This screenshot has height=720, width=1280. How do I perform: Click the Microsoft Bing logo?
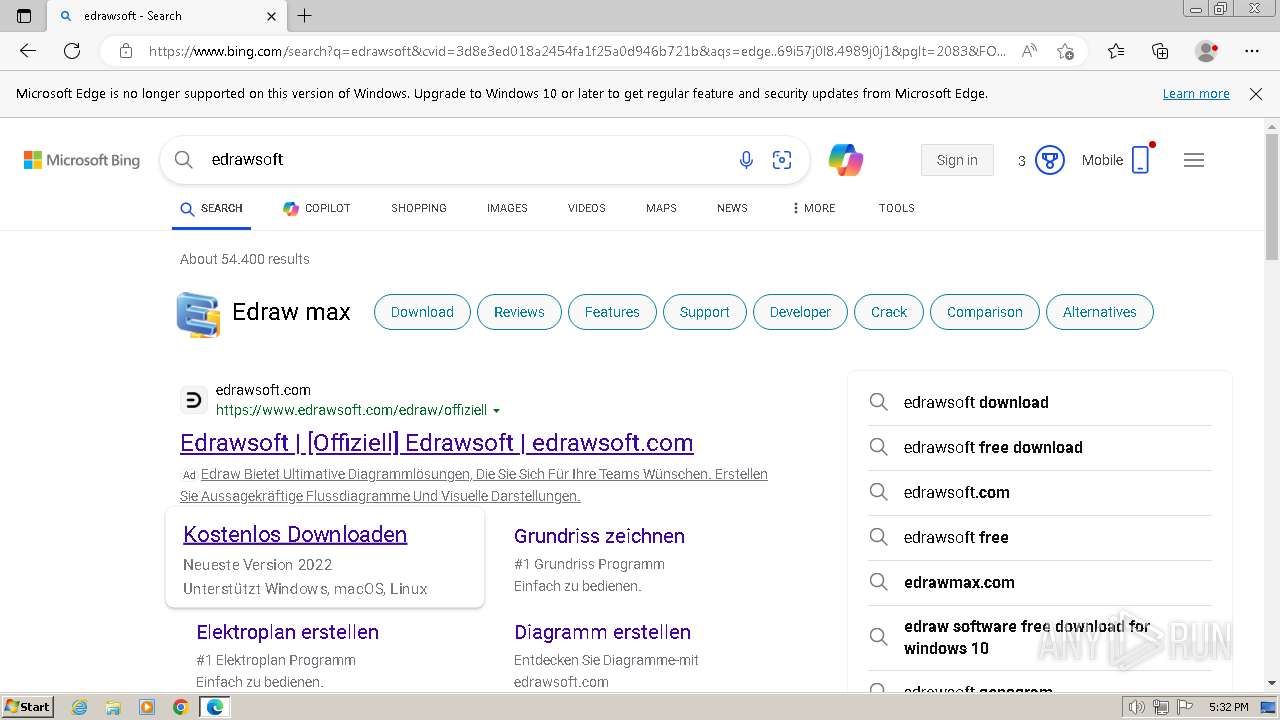(x=82, y=160)
